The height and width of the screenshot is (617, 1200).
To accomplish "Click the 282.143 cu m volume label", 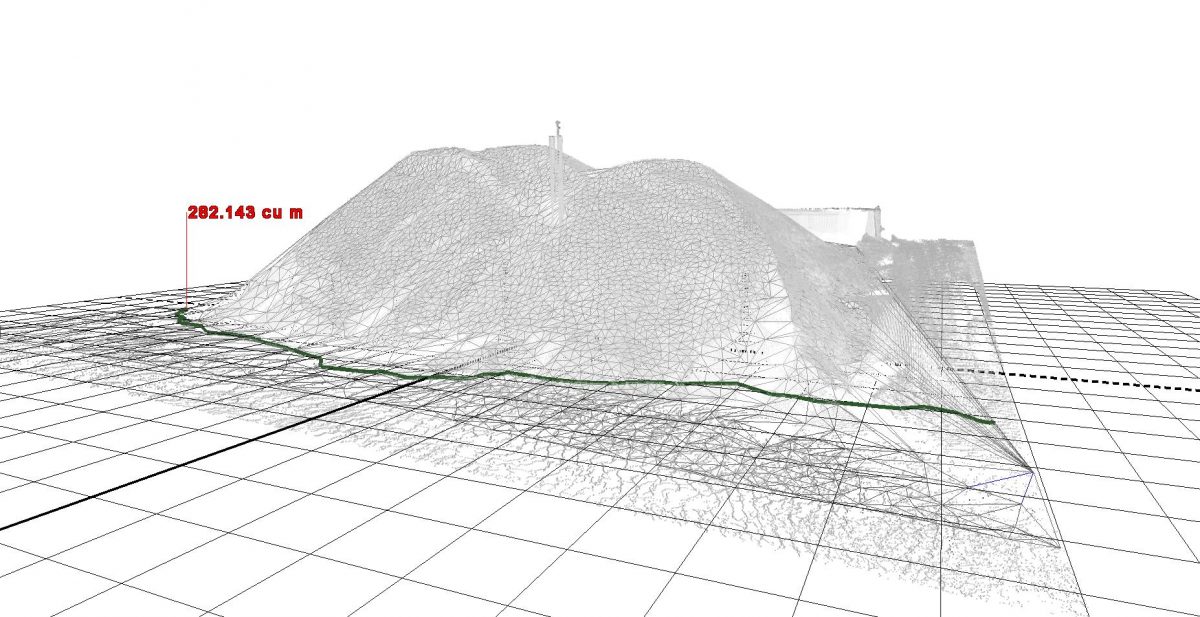I will click(x=245, y=213).
